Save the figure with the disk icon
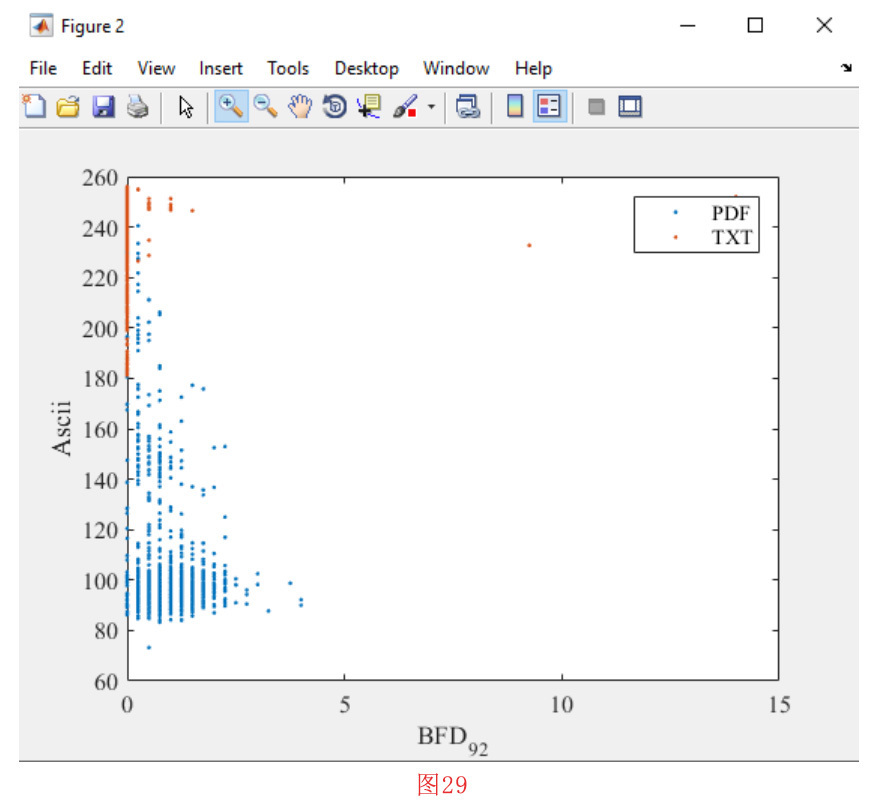The height and width of the screenshot is (812, 873). tap(103, 107)
